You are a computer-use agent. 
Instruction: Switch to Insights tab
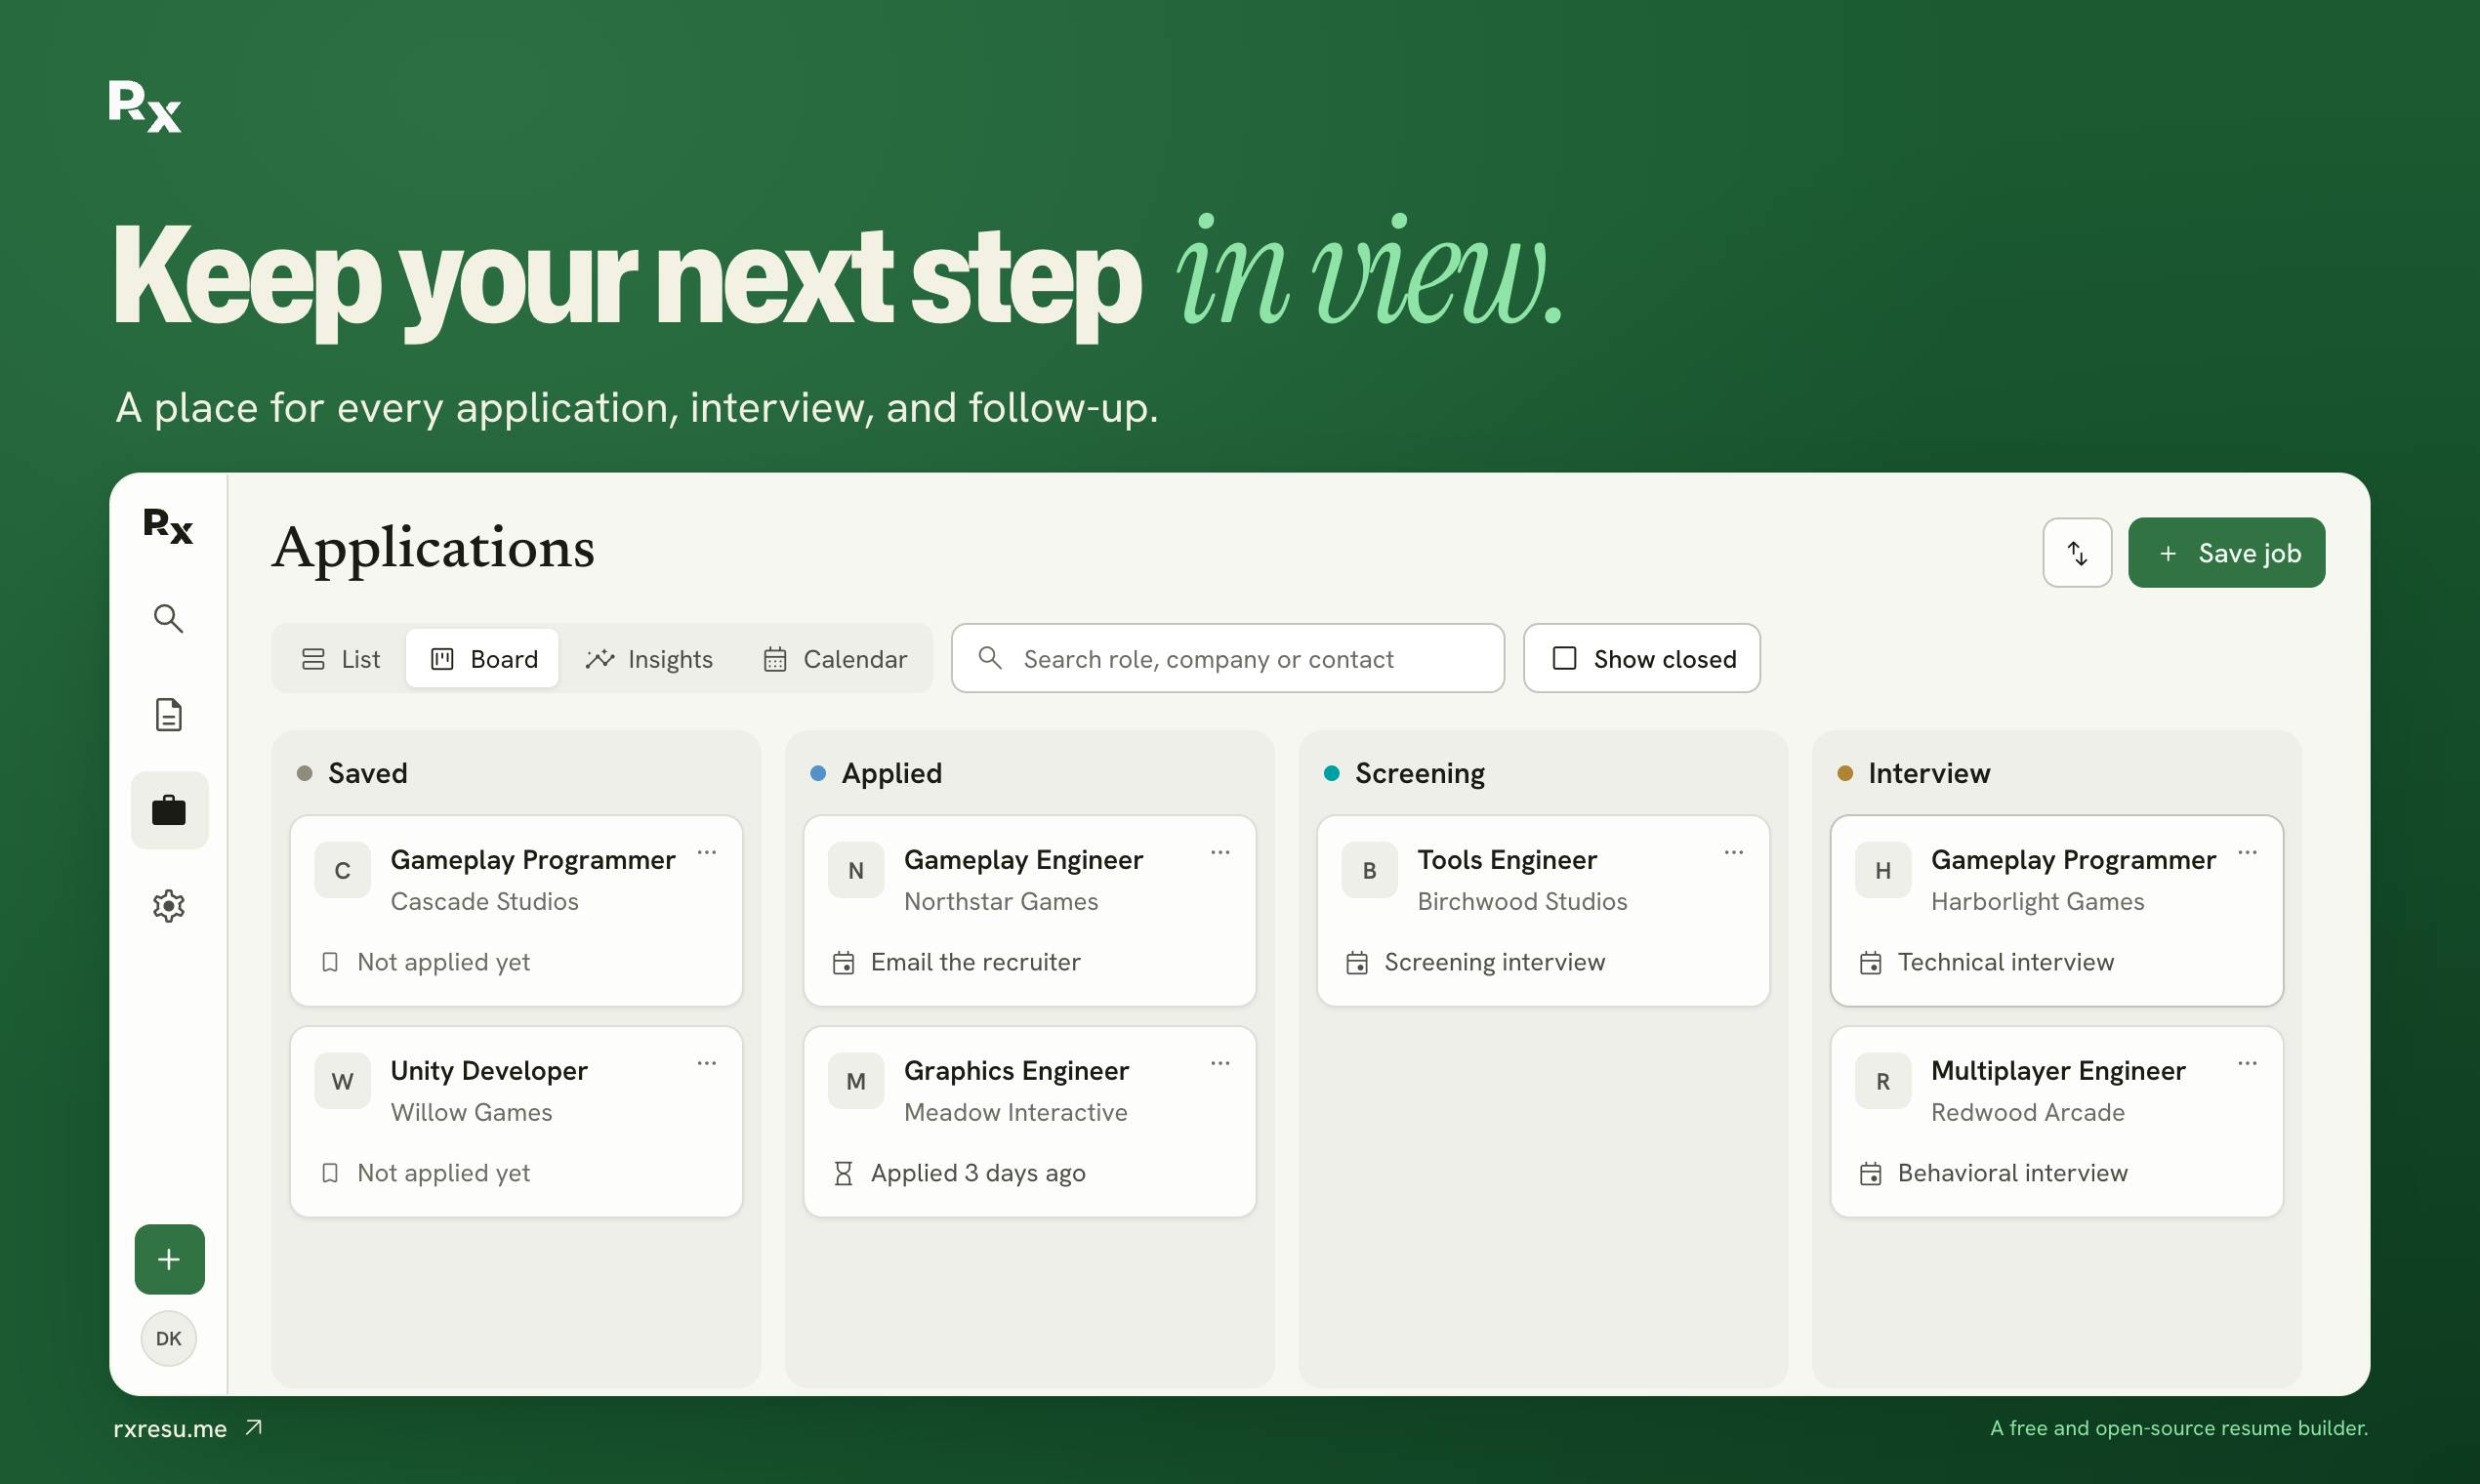649,659
